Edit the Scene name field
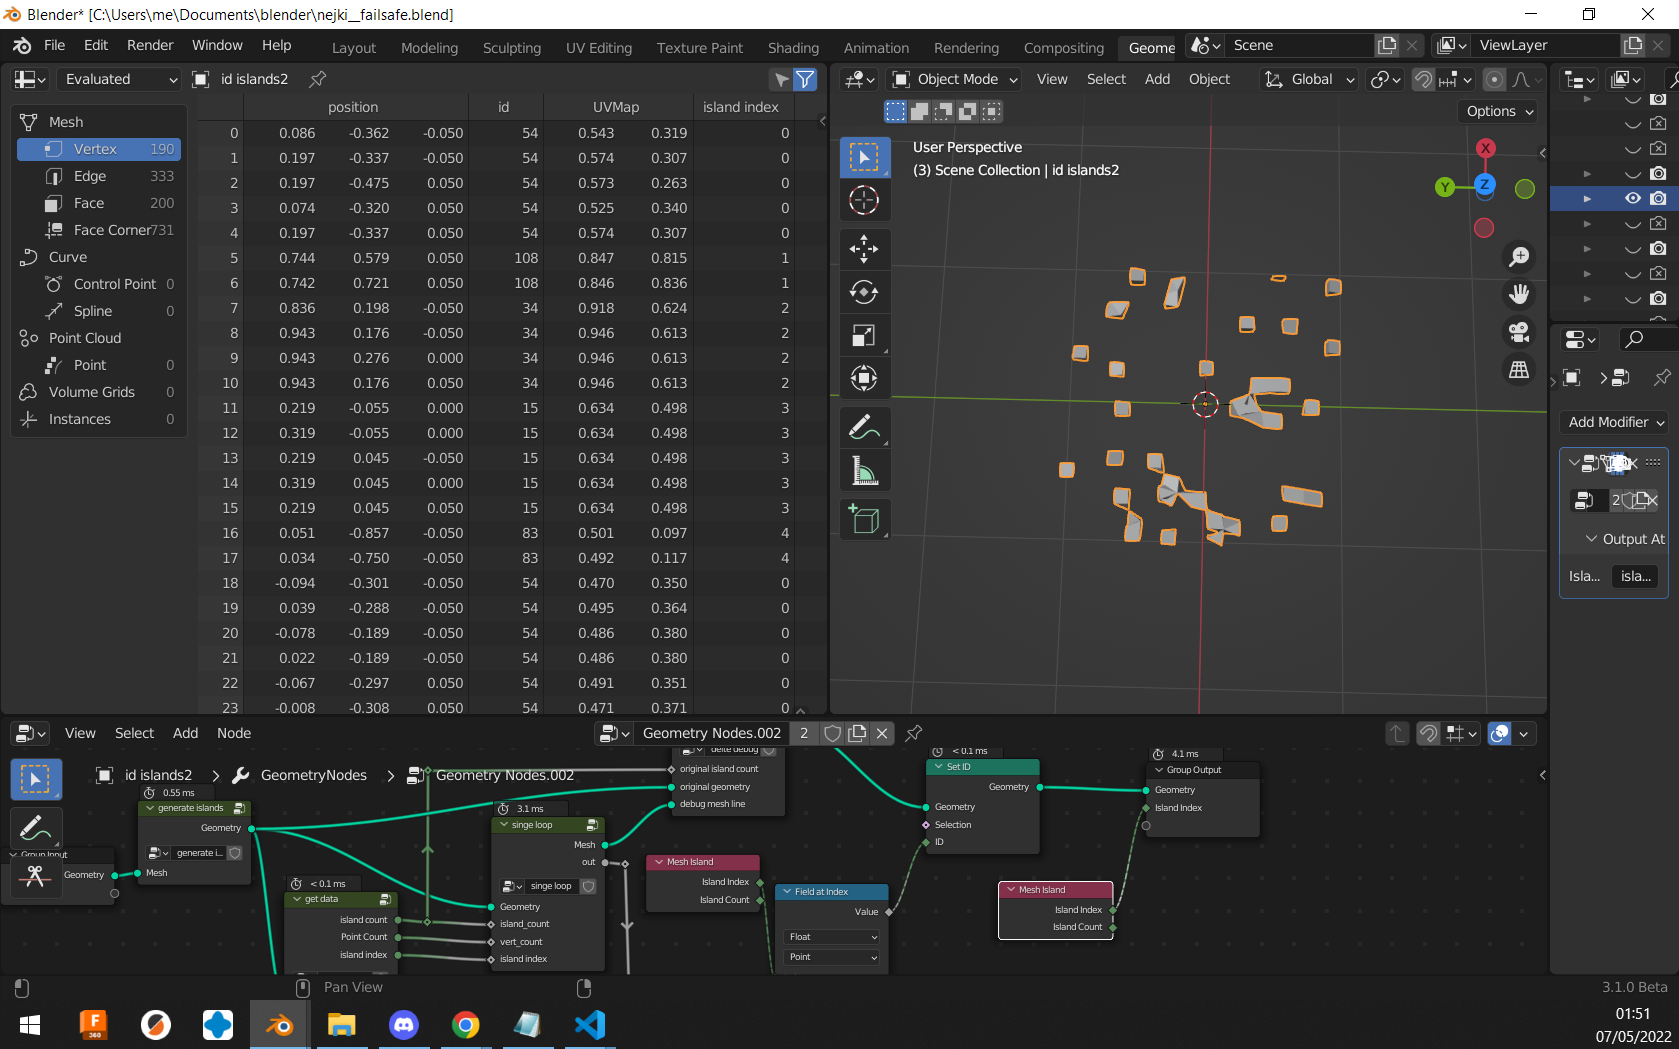The height and width of the screenshot is (1049, 1679). click(x=1300, y=45)
